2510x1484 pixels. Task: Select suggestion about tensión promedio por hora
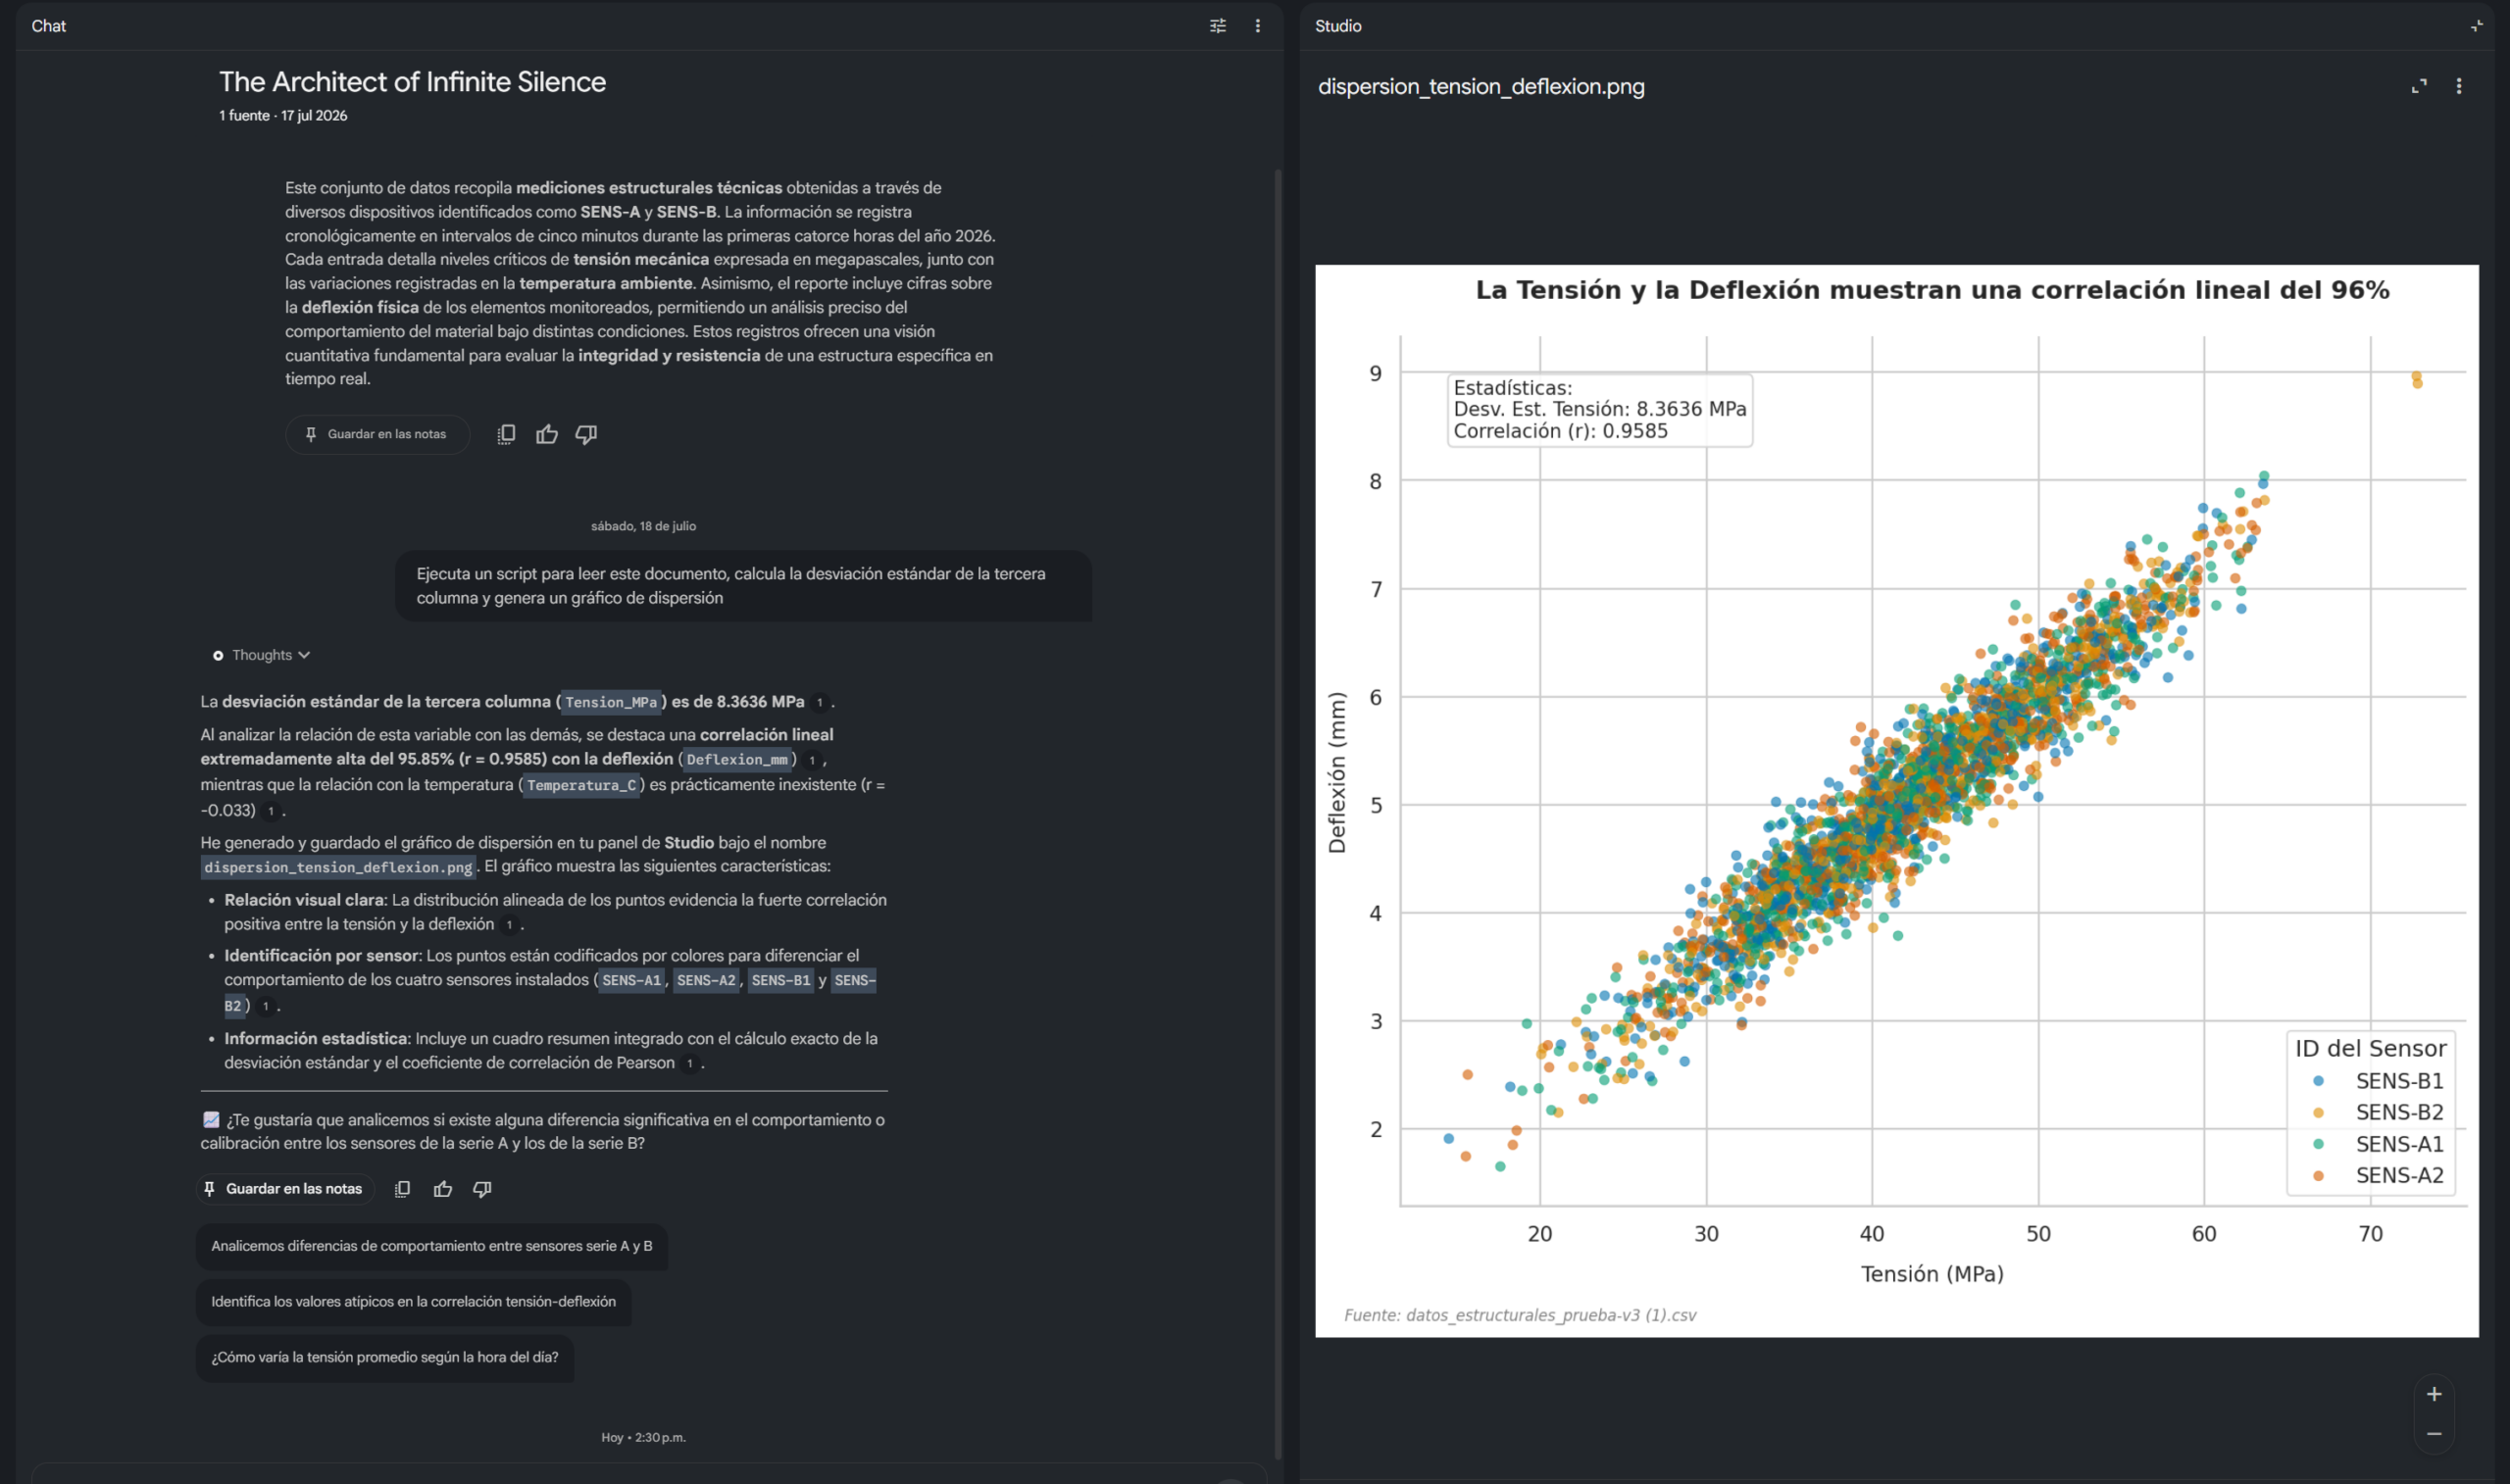384,1357
